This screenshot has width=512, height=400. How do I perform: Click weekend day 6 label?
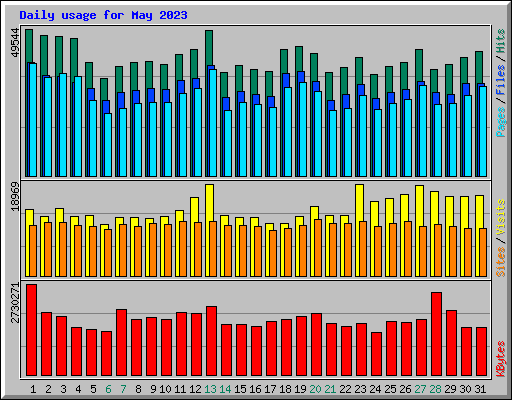coord(108,389)
